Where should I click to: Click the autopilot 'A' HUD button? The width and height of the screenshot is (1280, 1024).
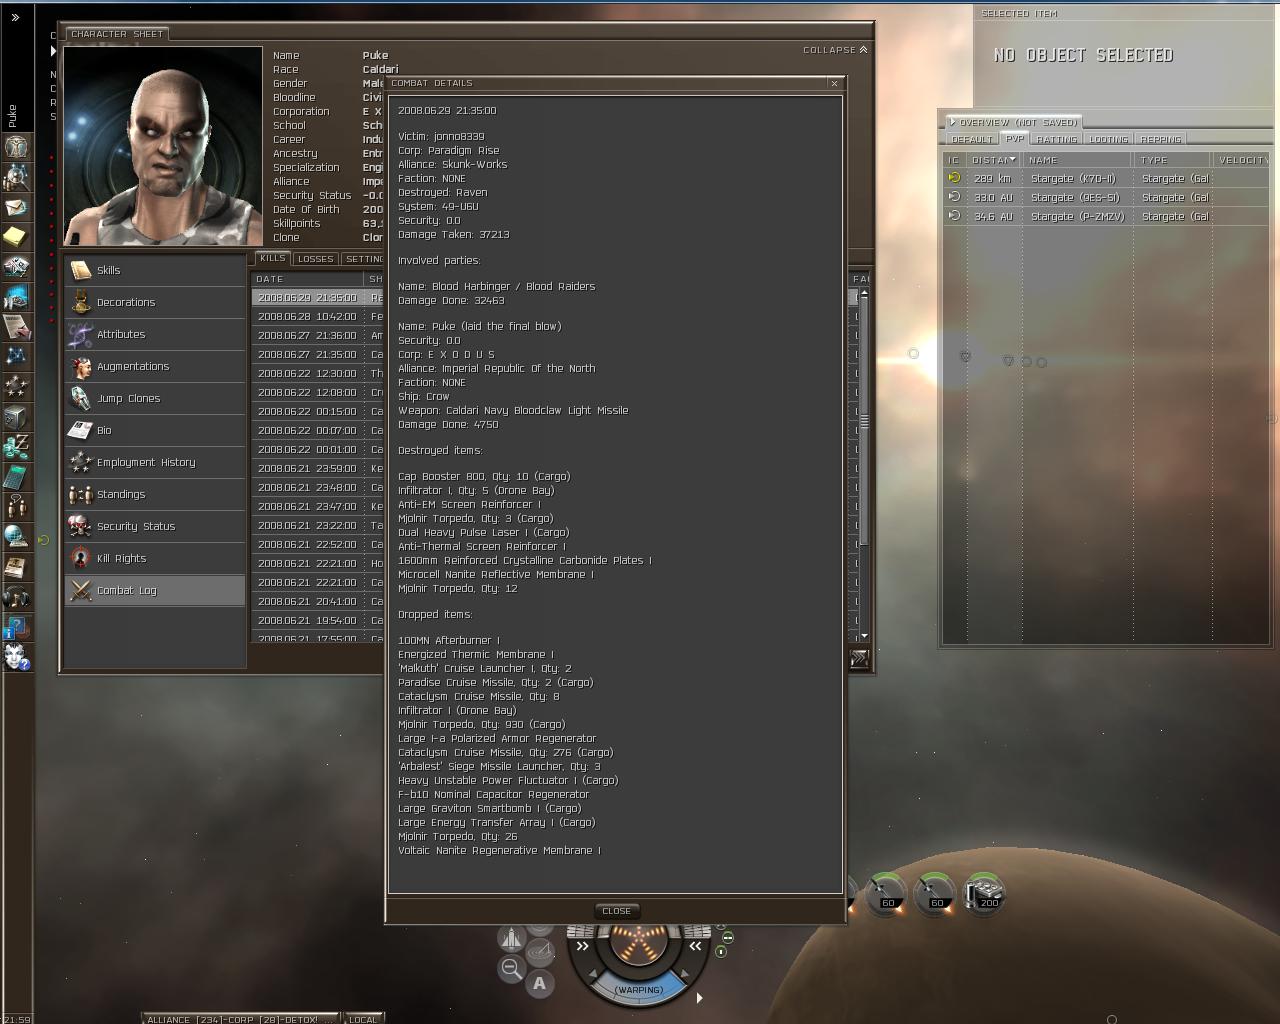[x=540, y=983]
